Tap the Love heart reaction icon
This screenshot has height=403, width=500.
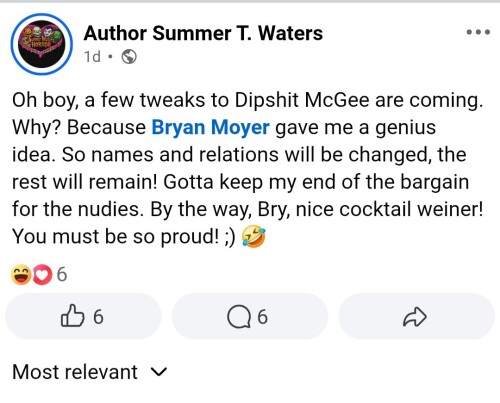click(42, 275)
